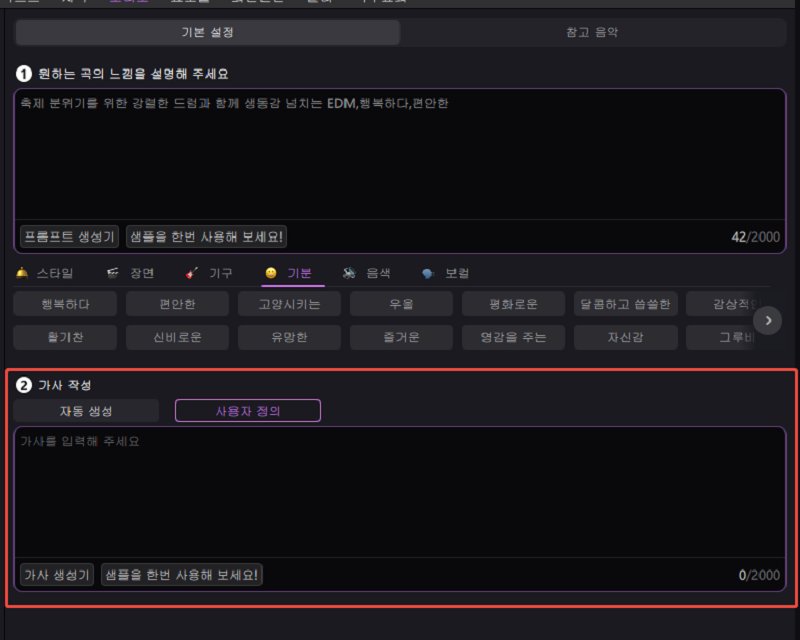Switch to the 참고 음악 tab
Screen dimensions: 800x640
coord(592,32)
